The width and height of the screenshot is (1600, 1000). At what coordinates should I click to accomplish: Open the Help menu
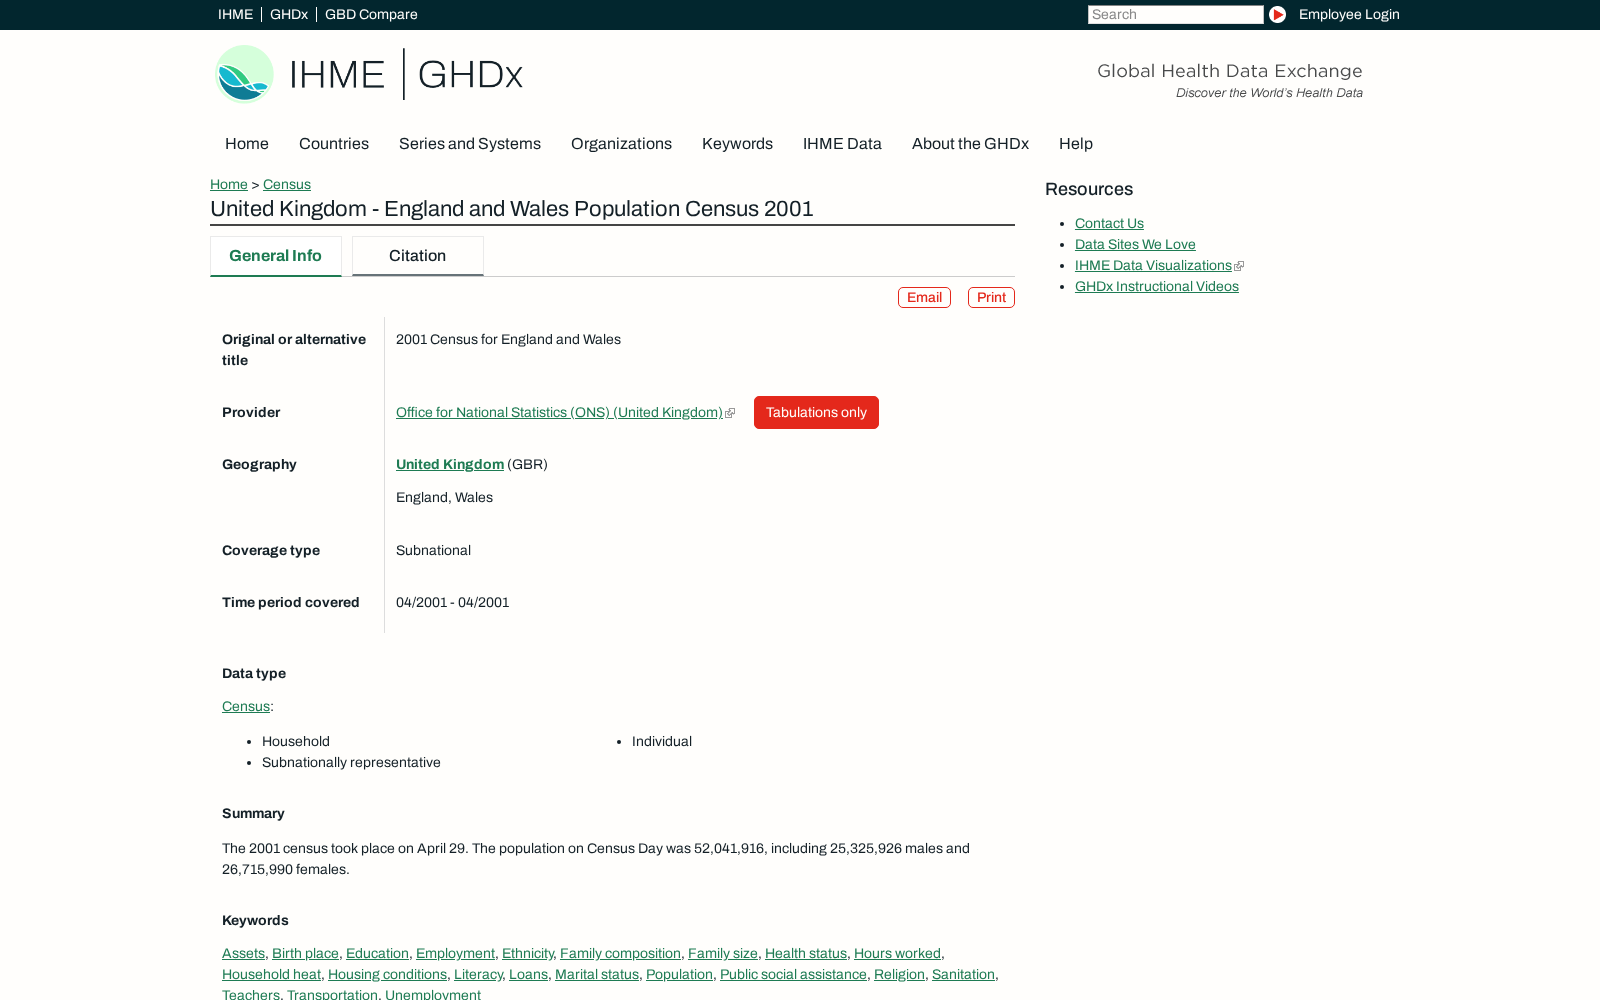[x=1076, y=144]
